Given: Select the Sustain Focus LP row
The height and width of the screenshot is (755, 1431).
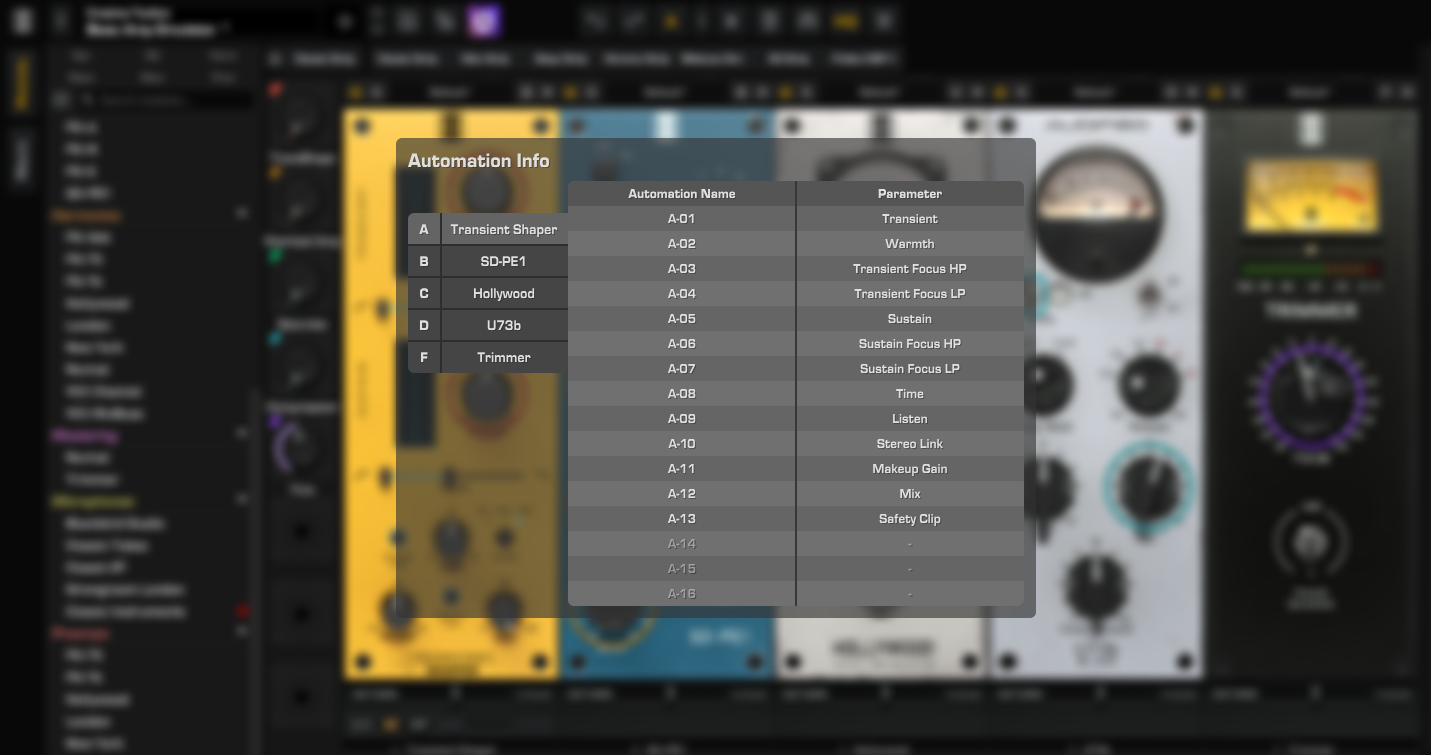Looking at the screenshot, I should pyautogui.click(x=795, y=368).
